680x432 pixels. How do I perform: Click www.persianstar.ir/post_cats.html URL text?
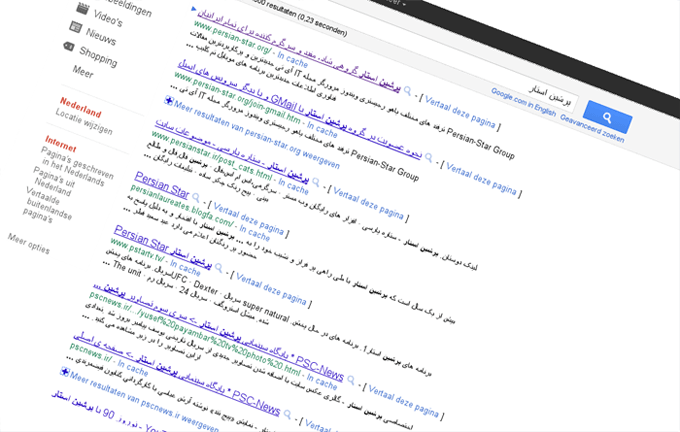tap(212, 155)
